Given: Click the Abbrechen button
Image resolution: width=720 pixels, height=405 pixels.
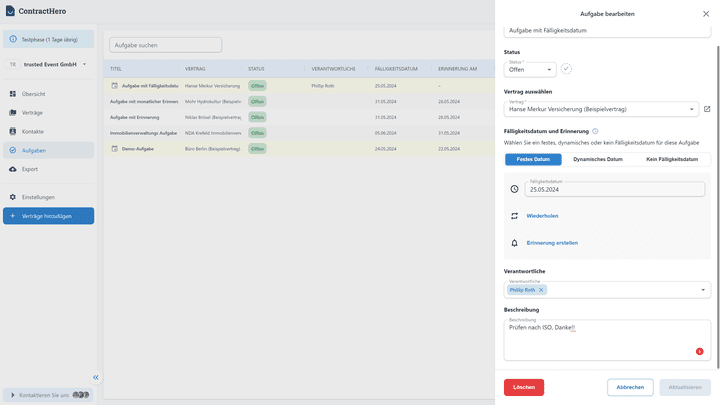Looking at the screenshot, I should pos(630,387).
